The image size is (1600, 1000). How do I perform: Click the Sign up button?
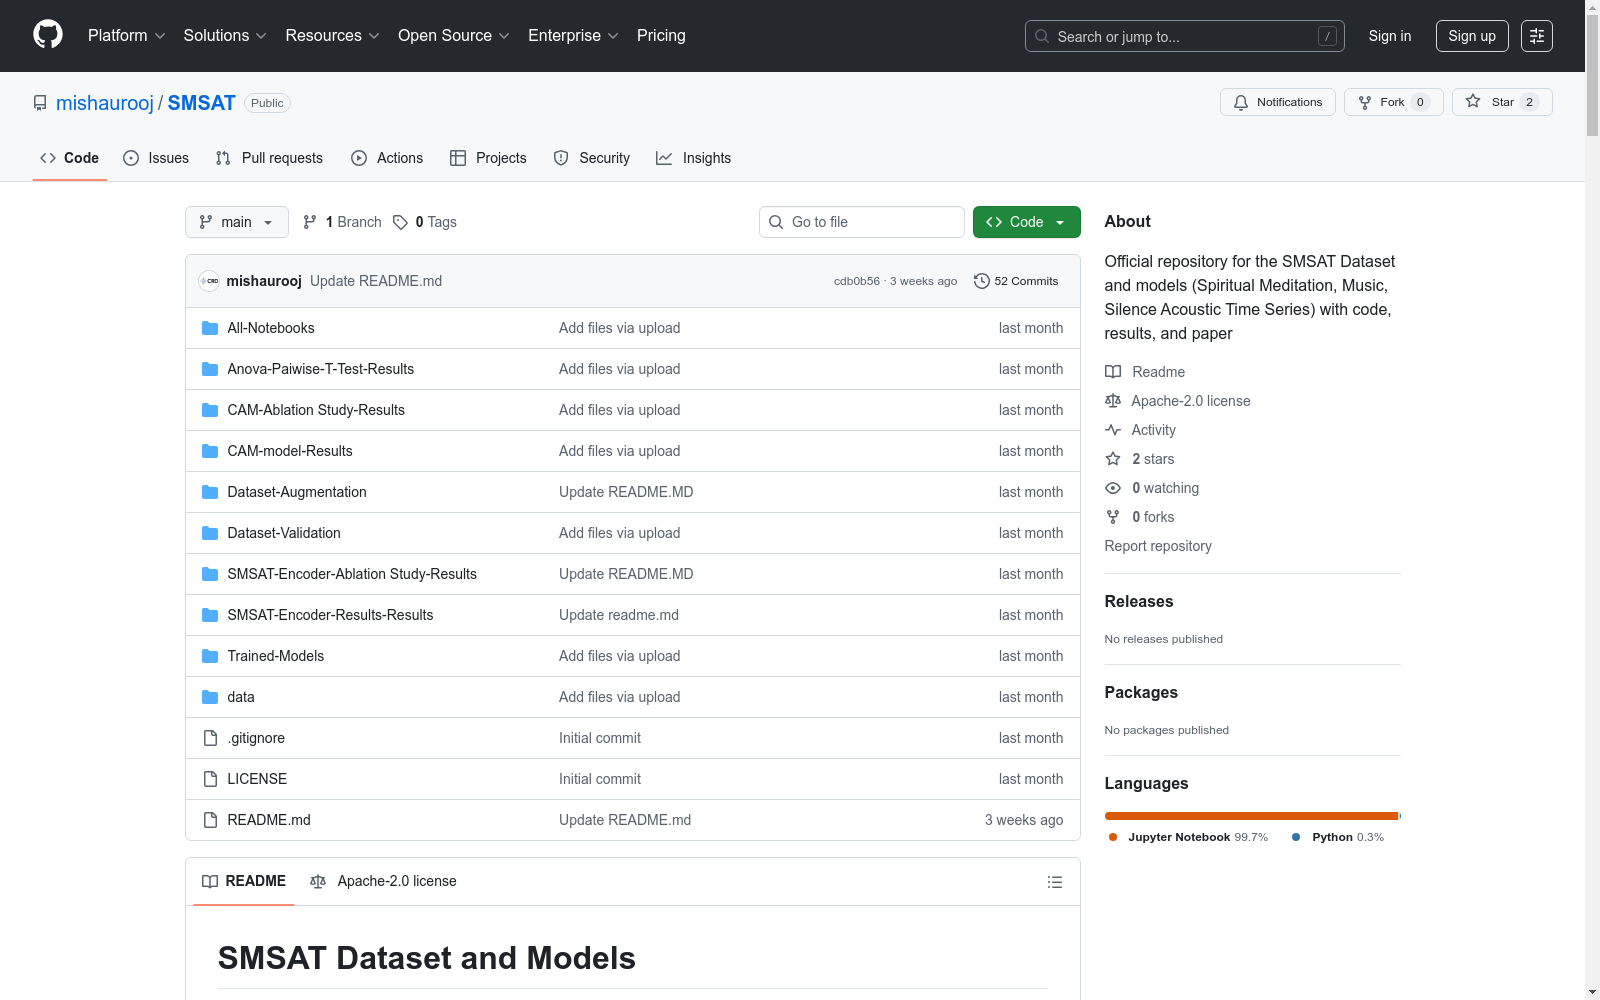tap(1472, 36)
